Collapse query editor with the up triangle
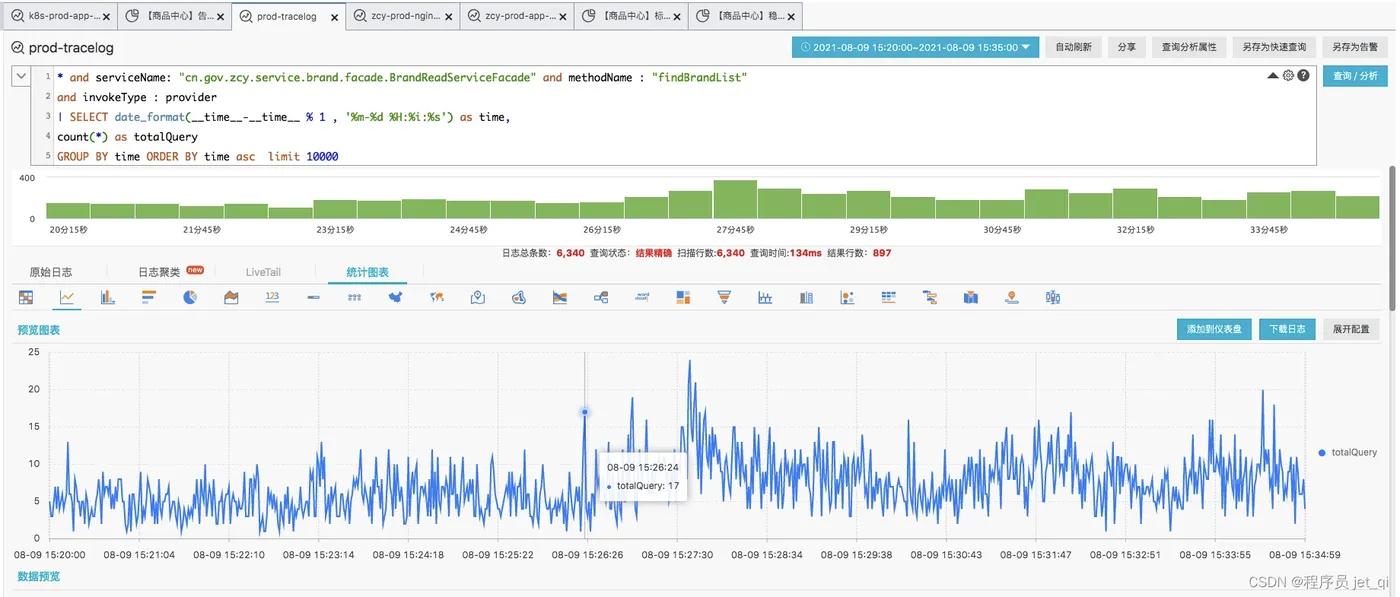 (1273, 76)
